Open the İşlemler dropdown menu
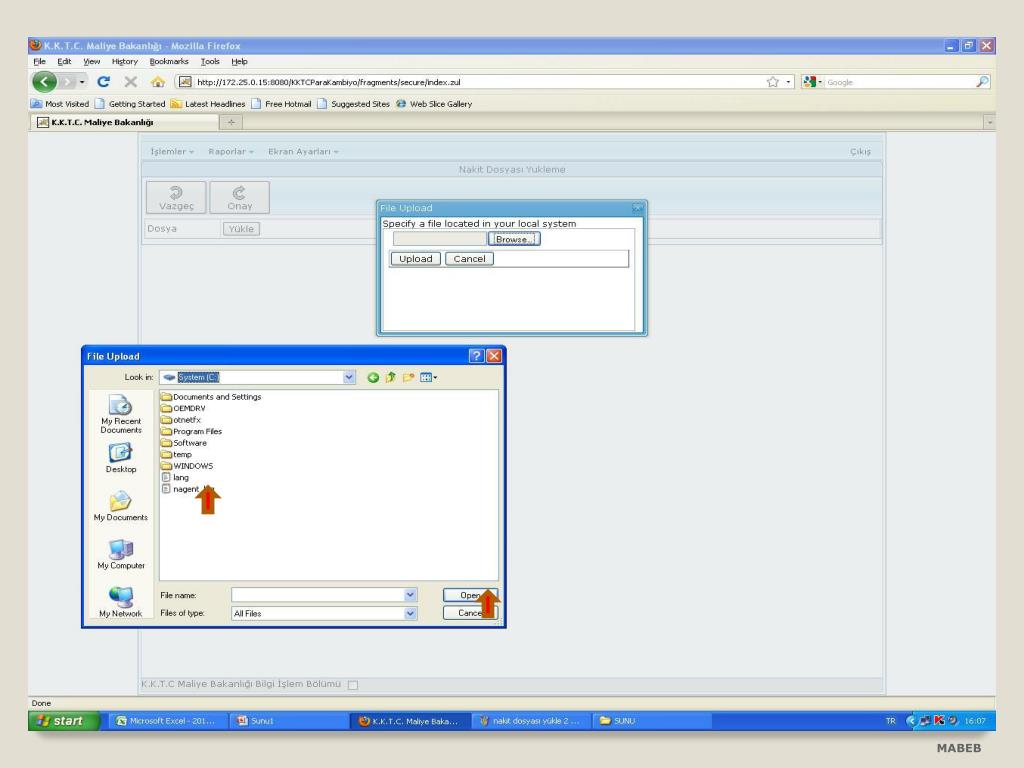1024x768 pixels. click(x=172, y=152)
